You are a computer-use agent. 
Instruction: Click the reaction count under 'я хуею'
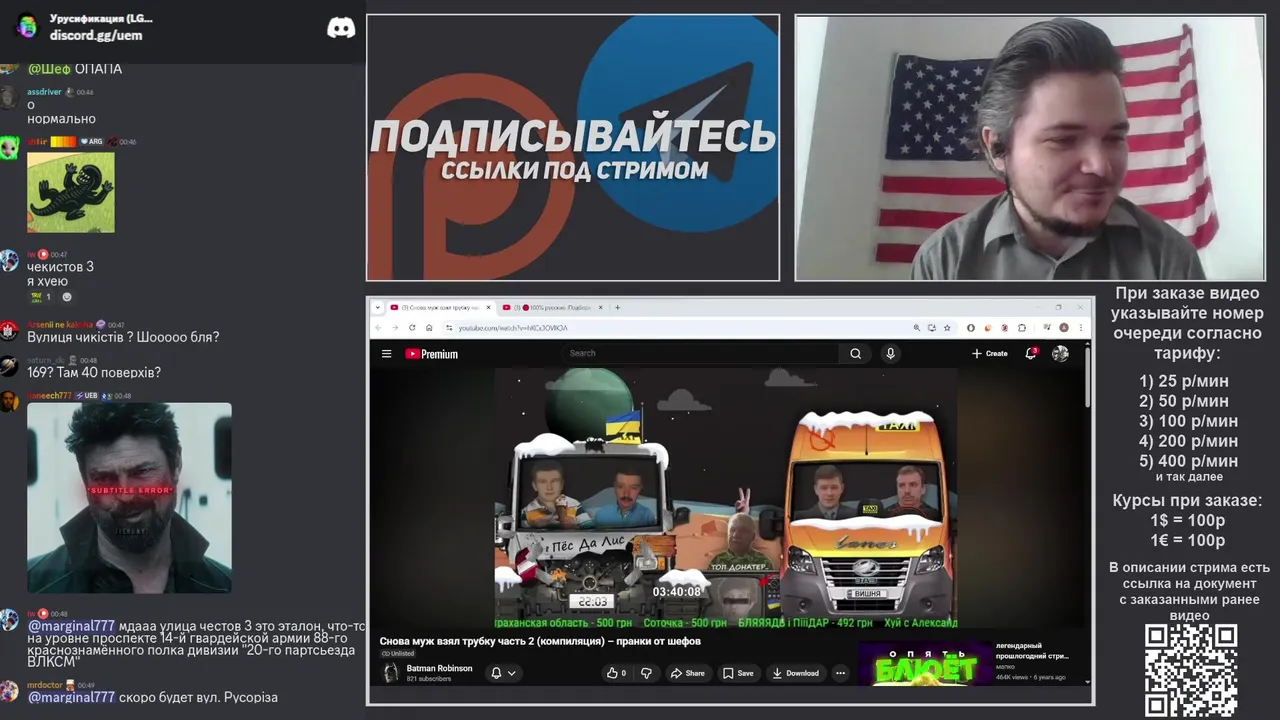[x=41, y=297]
